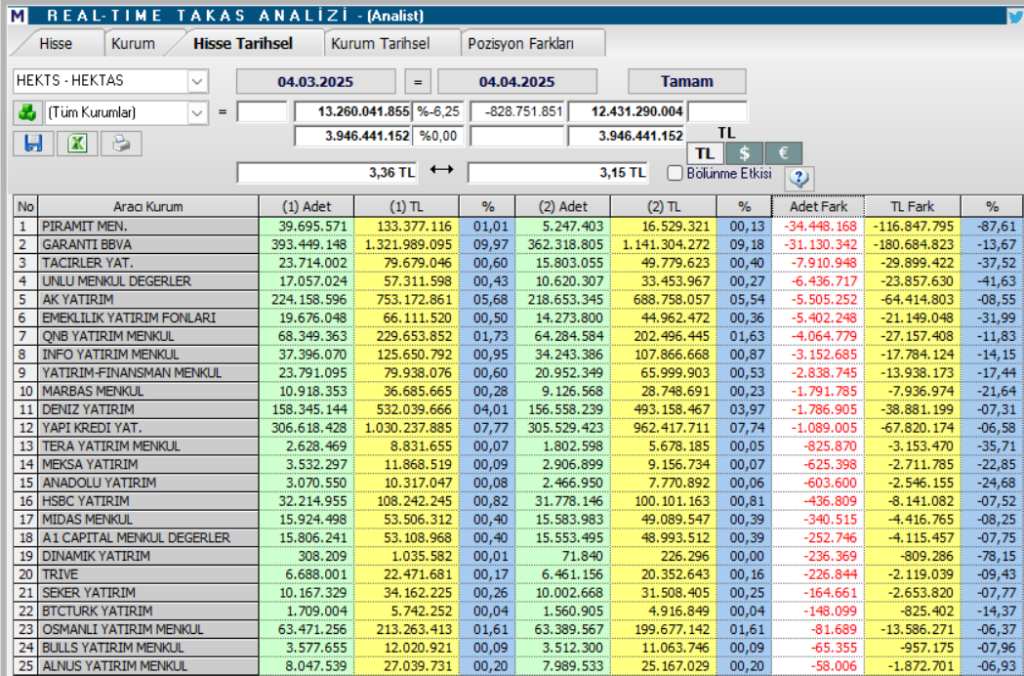This screenshot has height=676, width=1024.
Task: Switch to the Kurum tab
Action: pos(133,44)
